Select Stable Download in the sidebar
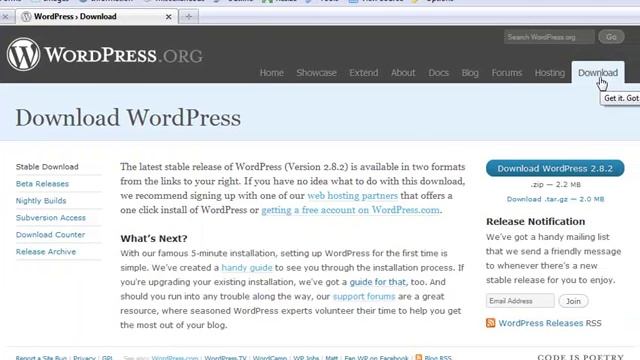 pyautogui.click(x=47, y=167)
